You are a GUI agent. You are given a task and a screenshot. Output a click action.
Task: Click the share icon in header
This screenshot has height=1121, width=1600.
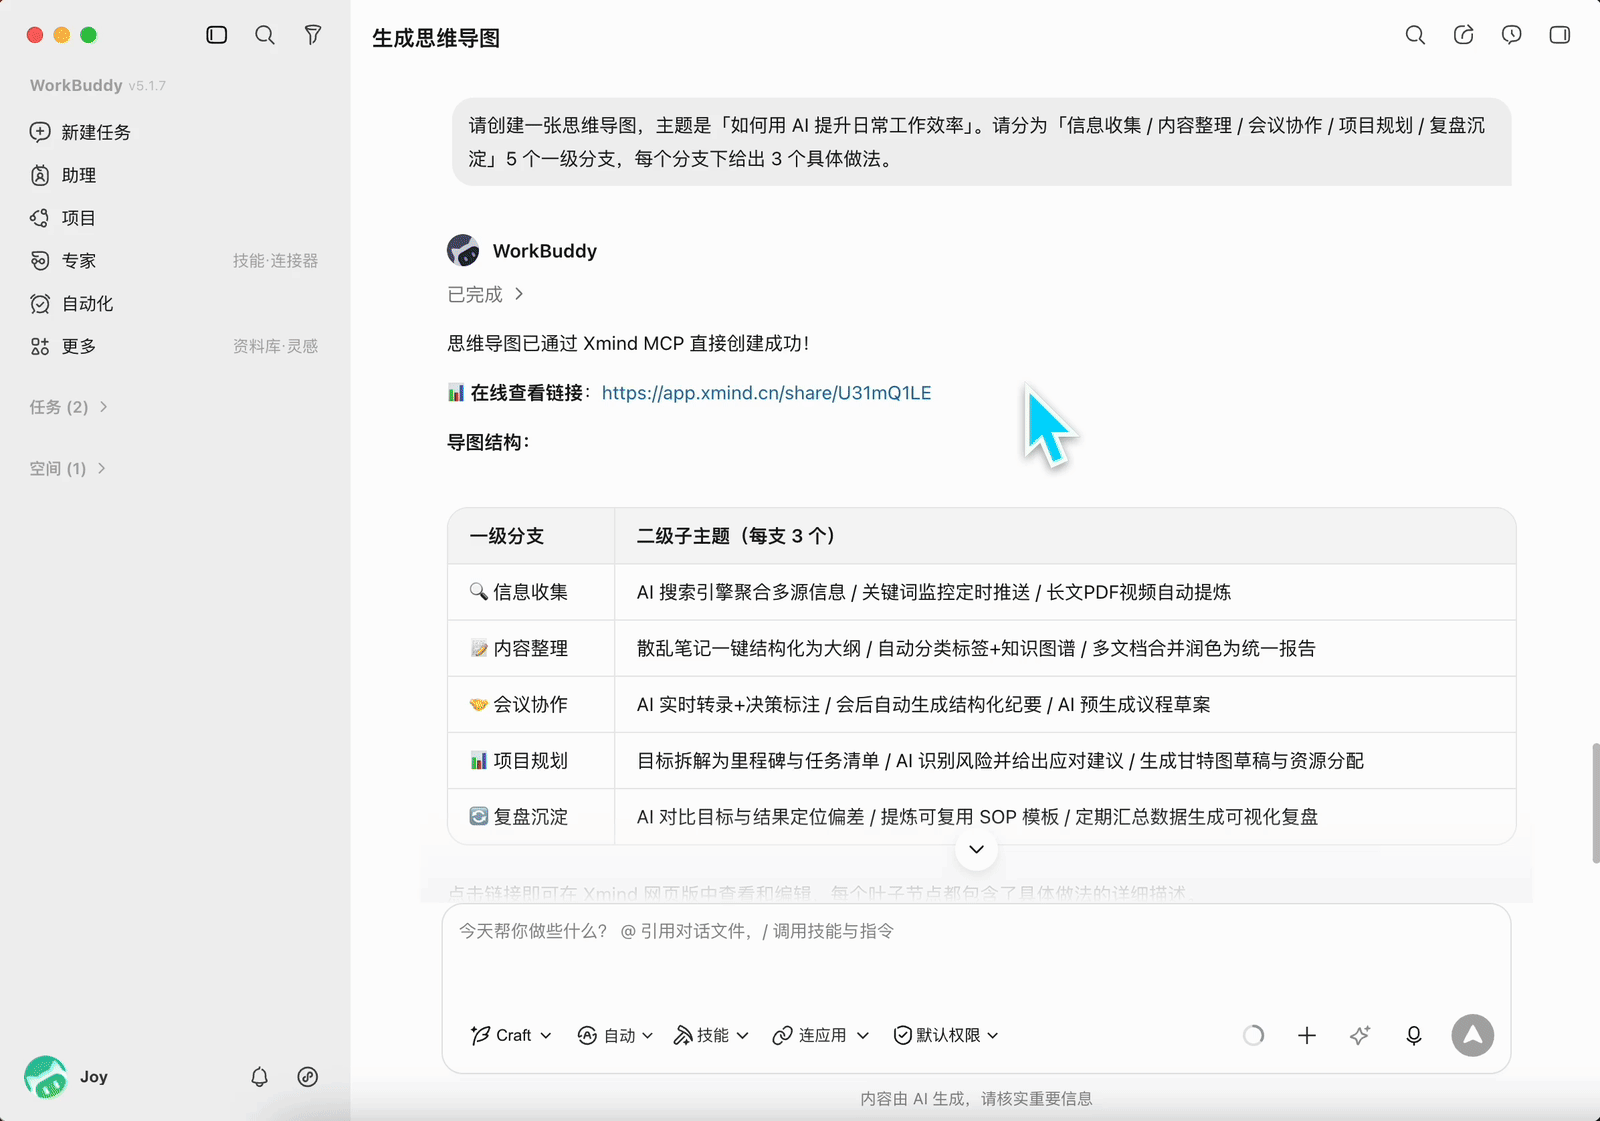(x=1463, y=35)
